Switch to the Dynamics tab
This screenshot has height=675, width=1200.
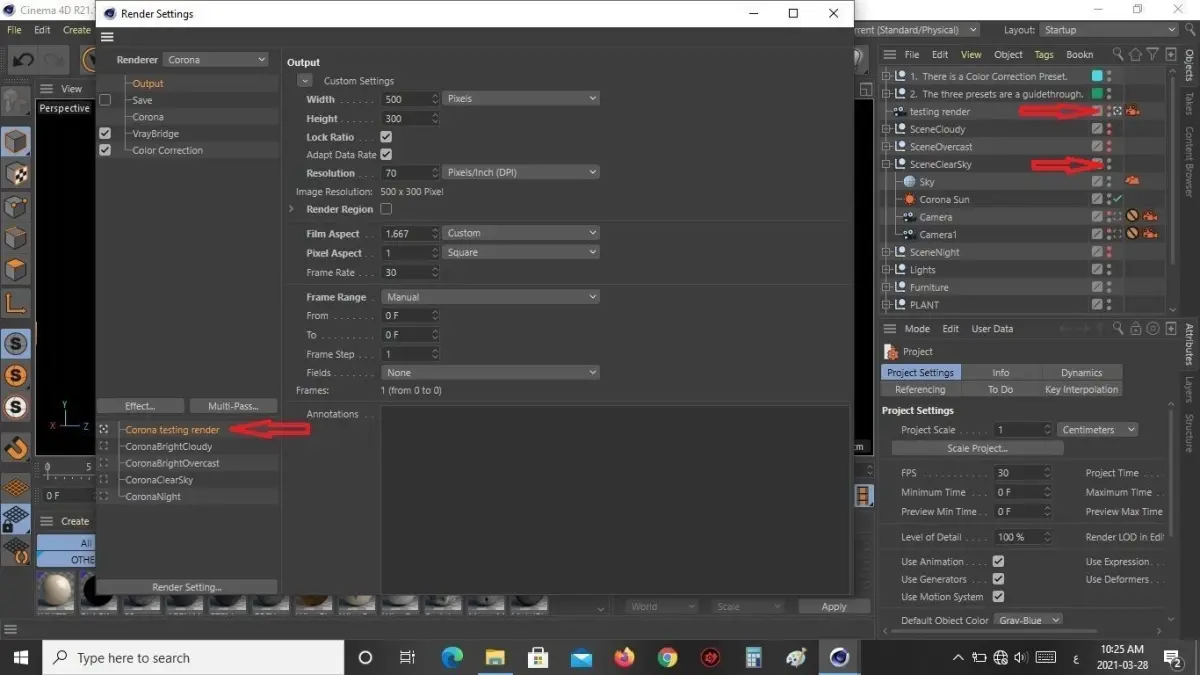pyautogui.click(x=1081, y=372)
